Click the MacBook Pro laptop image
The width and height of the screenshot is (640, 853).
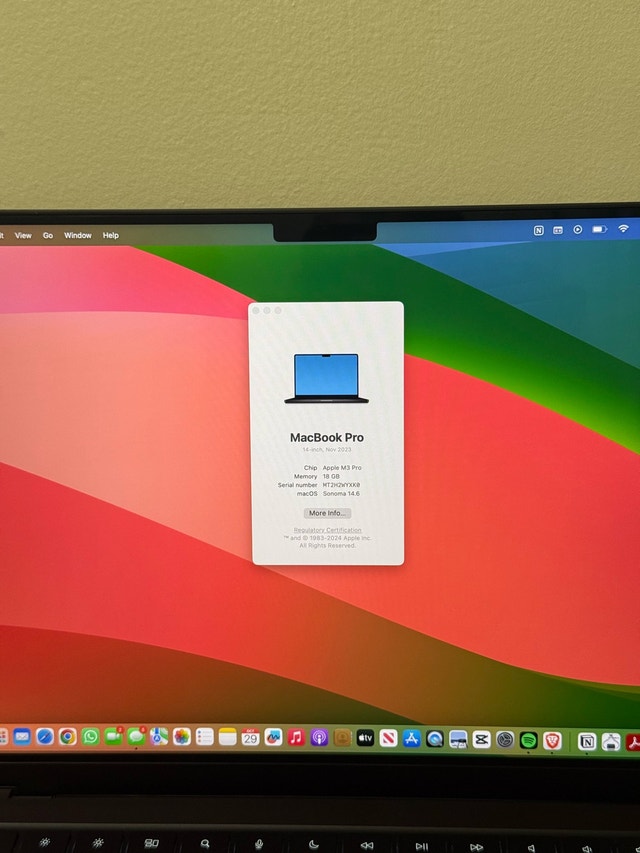[326, 378]
